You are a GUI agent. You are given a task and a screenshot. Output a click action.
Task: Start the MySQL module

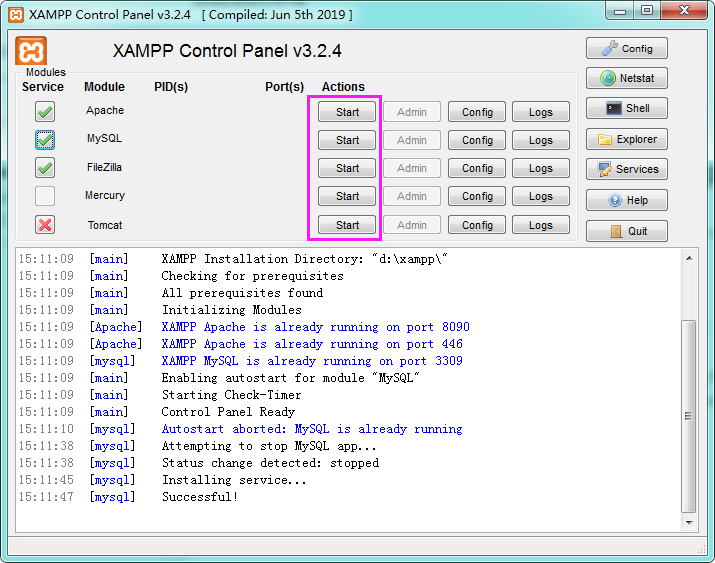click(x=347, y=140)
